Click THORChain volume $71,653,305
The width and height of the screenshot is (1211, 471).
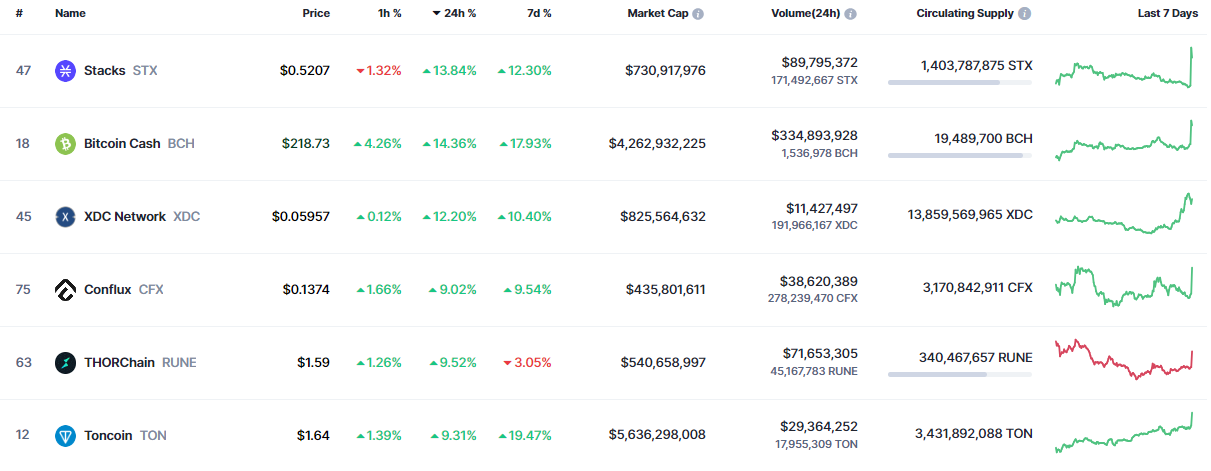[820, 354]
